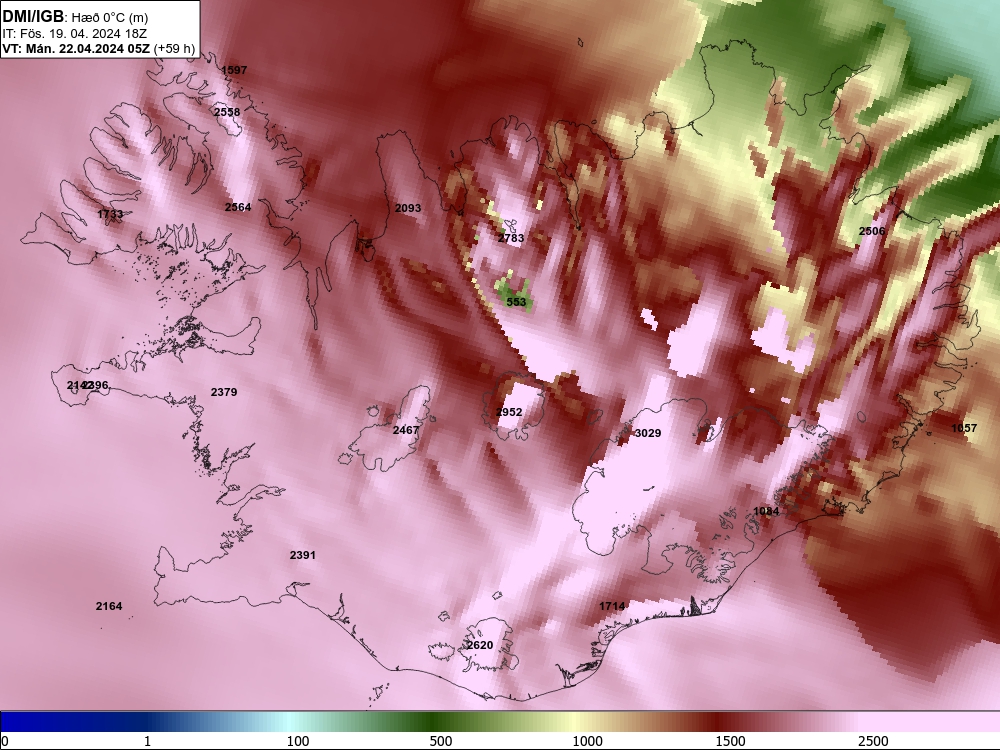
Task: Click the color scale label "1500"
Action: coord(730,741)
